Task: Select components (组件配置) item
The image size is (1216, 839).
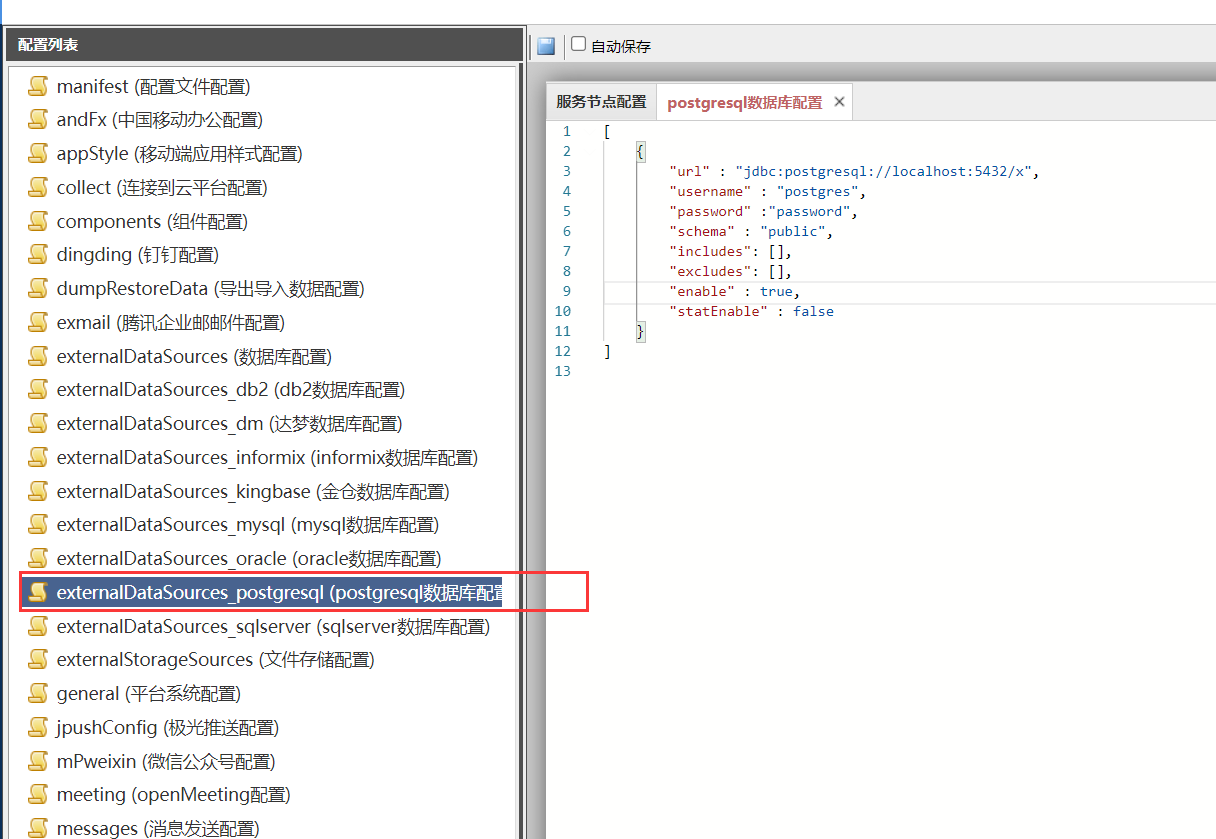Action: tap(152, 222)
